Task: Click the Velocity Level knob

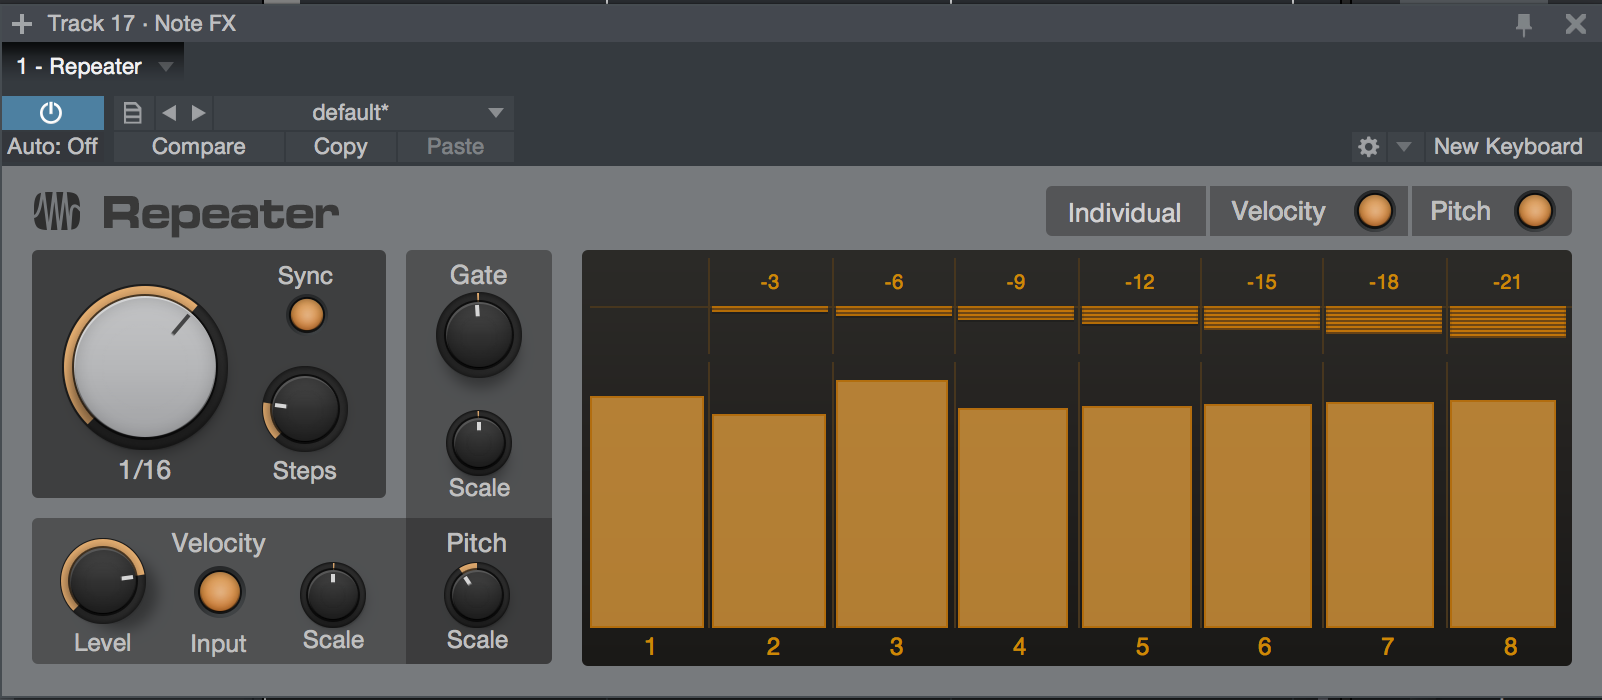Action: (103, 582)
